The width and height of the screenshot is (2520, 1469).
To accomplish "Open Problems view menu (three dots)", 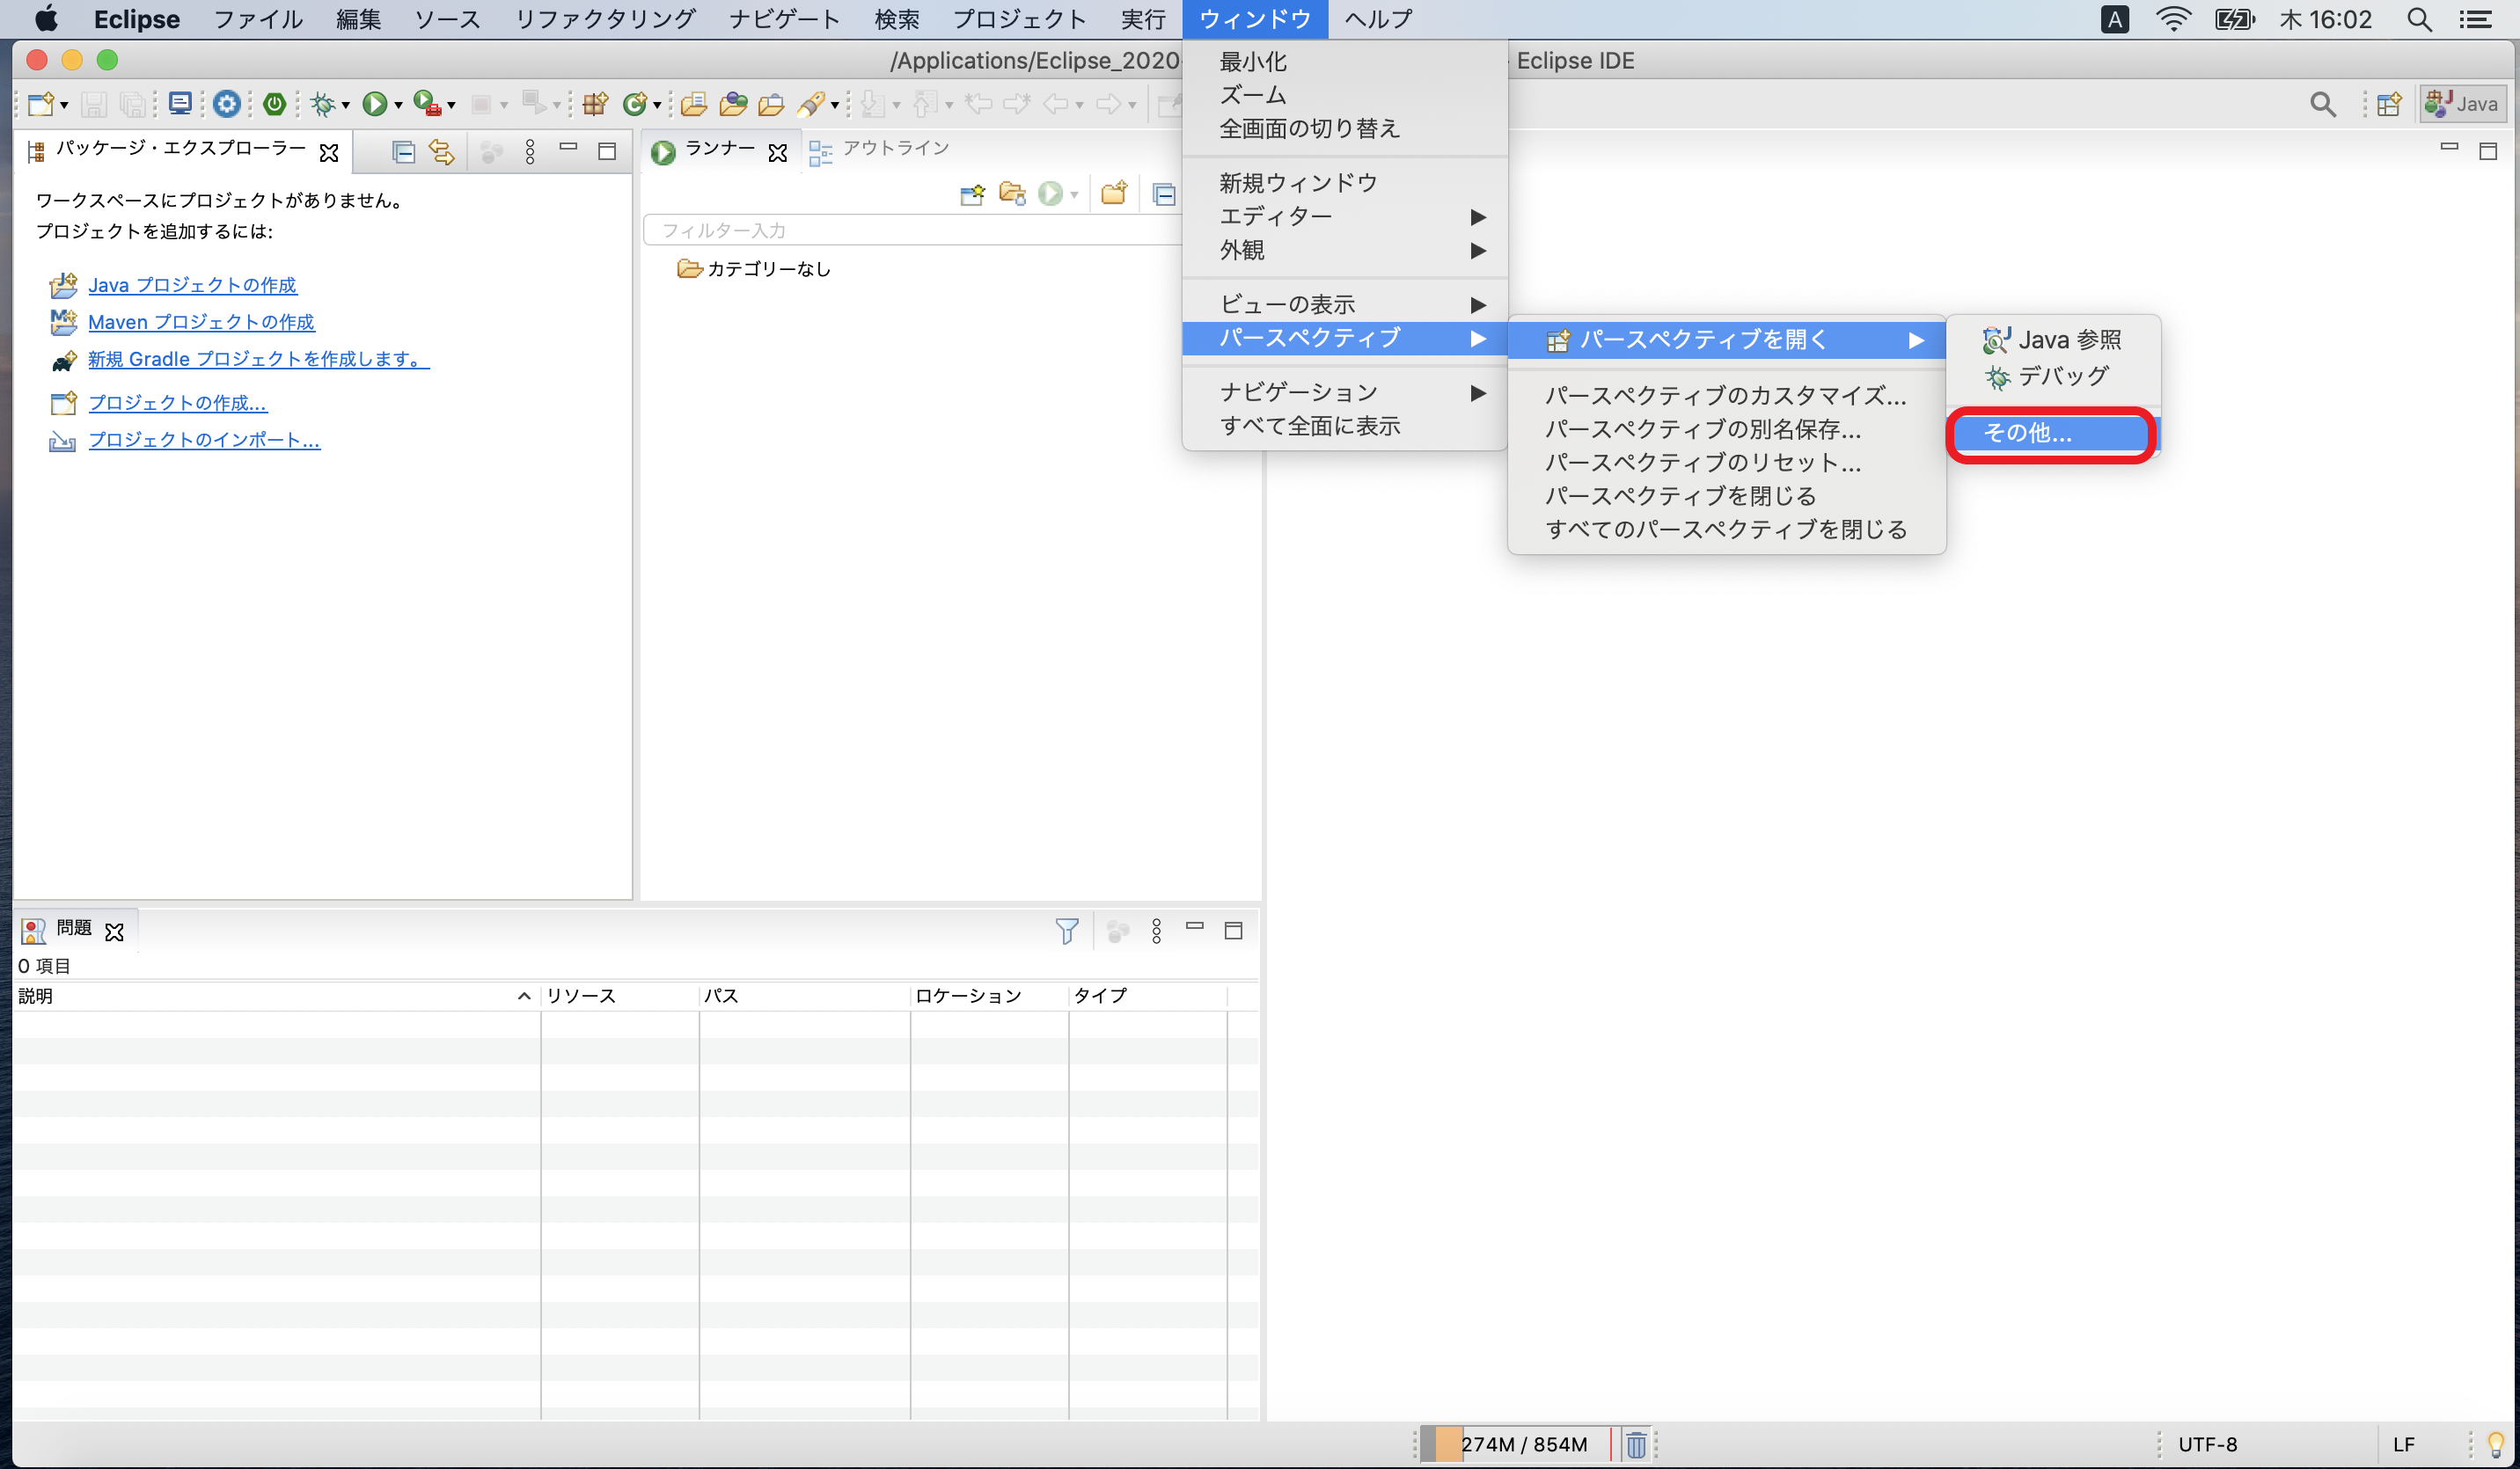I will tap(1156, 931).
